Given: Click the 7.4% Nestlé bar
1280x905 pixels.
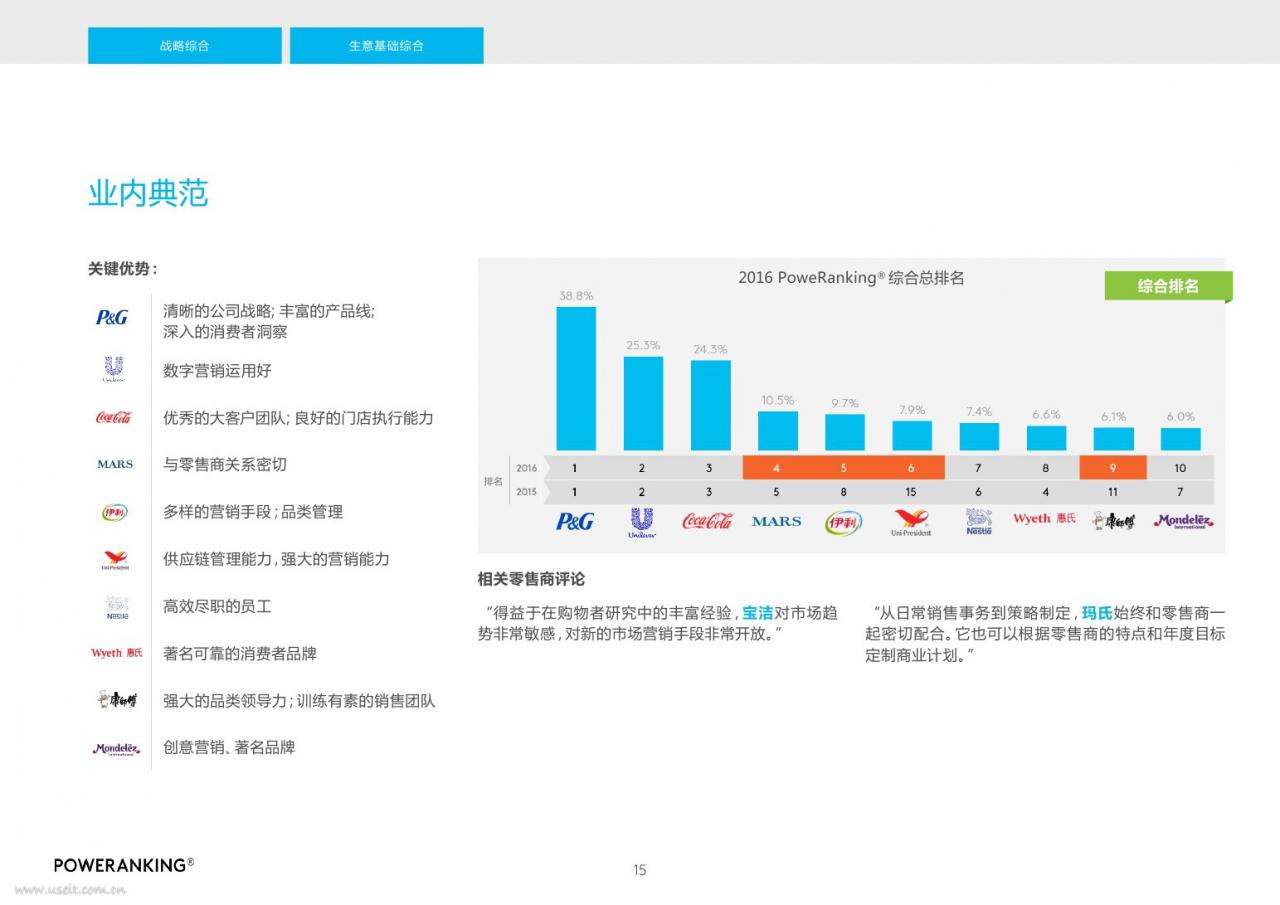Looking at the screenshot, I should [979, 437].
